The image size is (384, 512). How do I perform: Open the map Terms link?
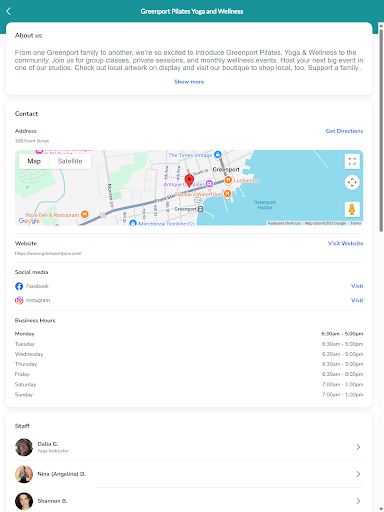pos(356,223)
